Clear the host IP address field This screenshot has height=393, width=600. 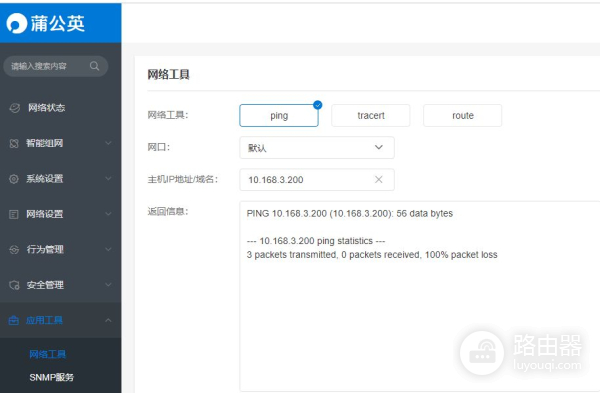coord(378,179)
